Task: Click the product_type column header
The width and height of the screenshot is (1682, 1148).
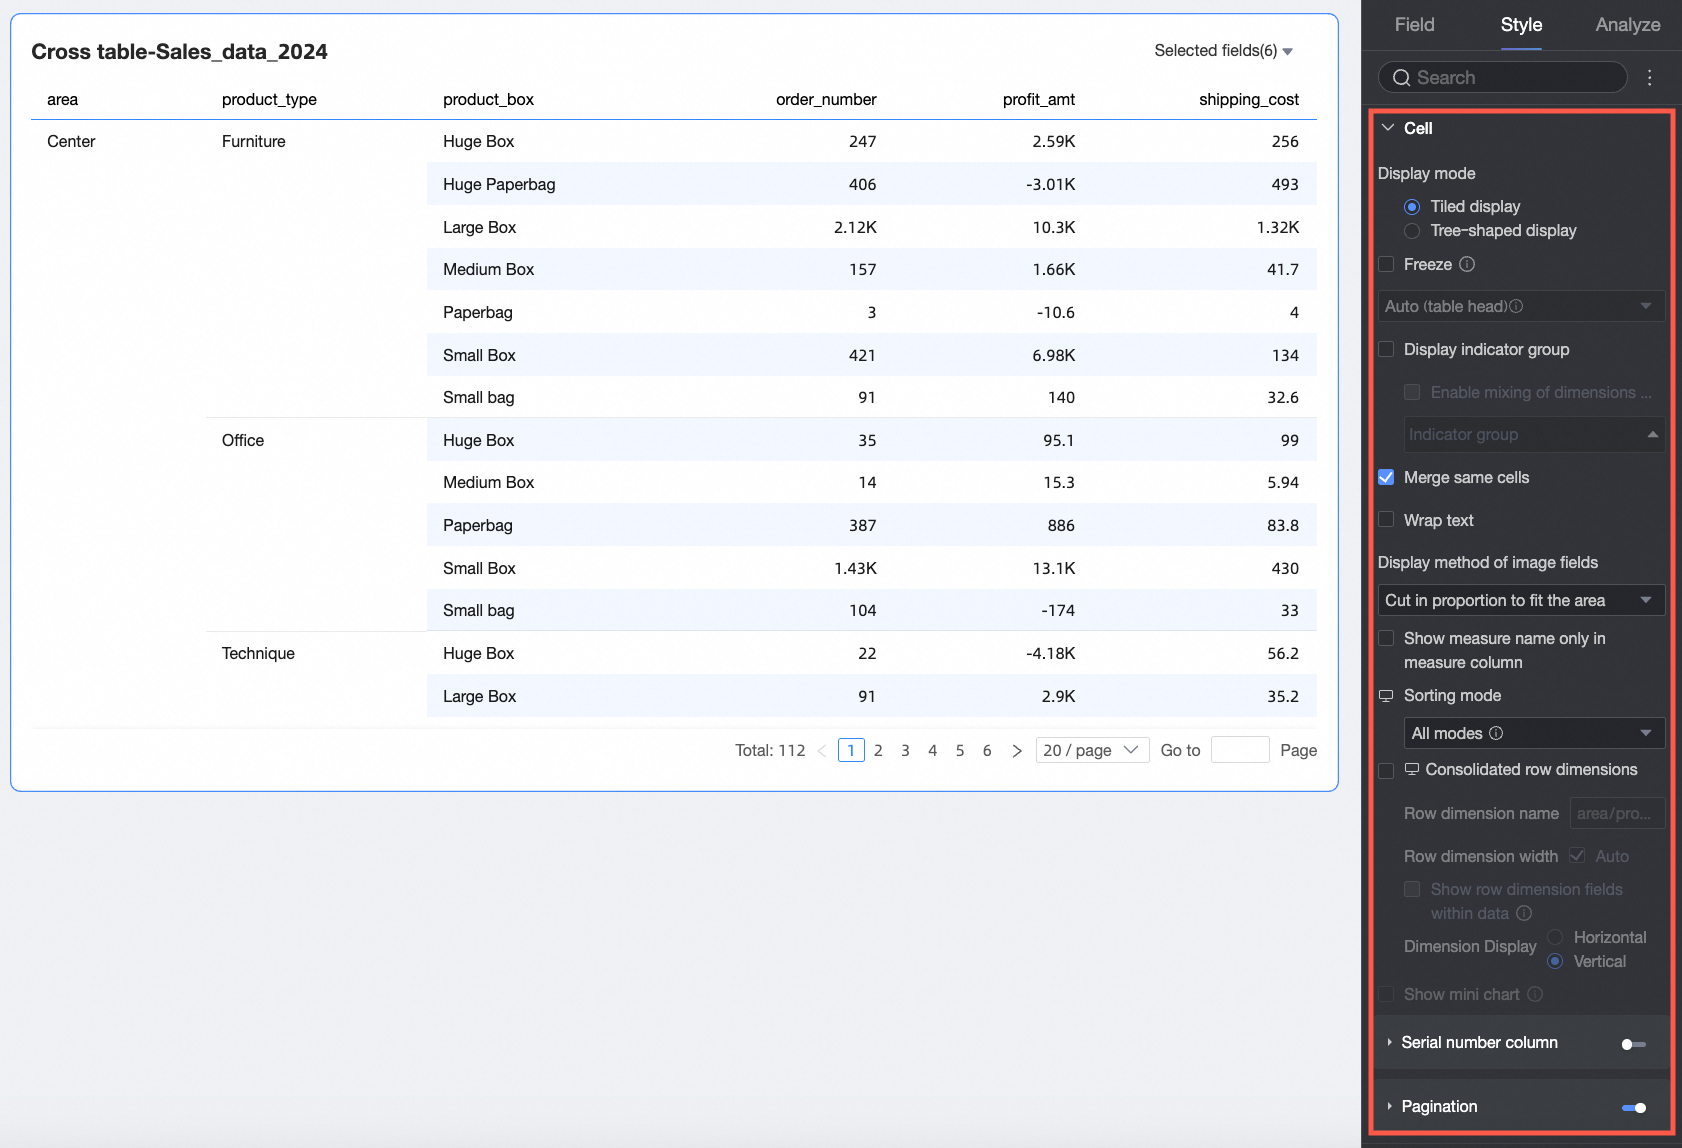Action: (x=269, y=100)
